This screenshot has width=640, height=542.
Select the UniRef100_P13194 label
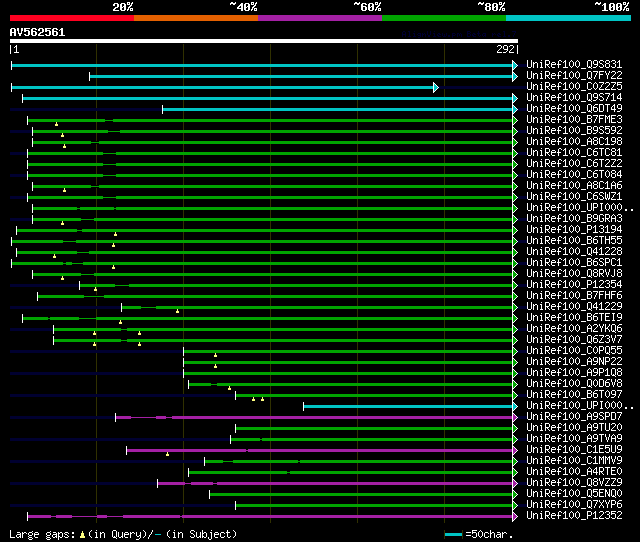(x=574, y=229)
